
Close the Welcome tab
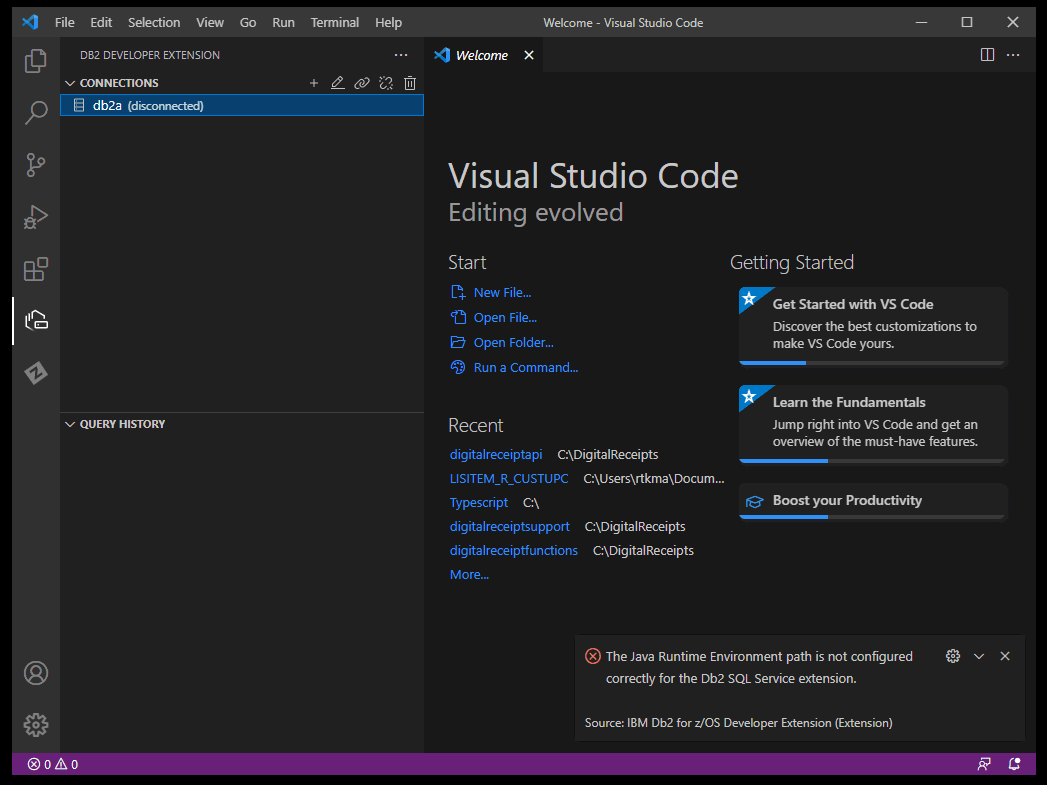(529, 55)
